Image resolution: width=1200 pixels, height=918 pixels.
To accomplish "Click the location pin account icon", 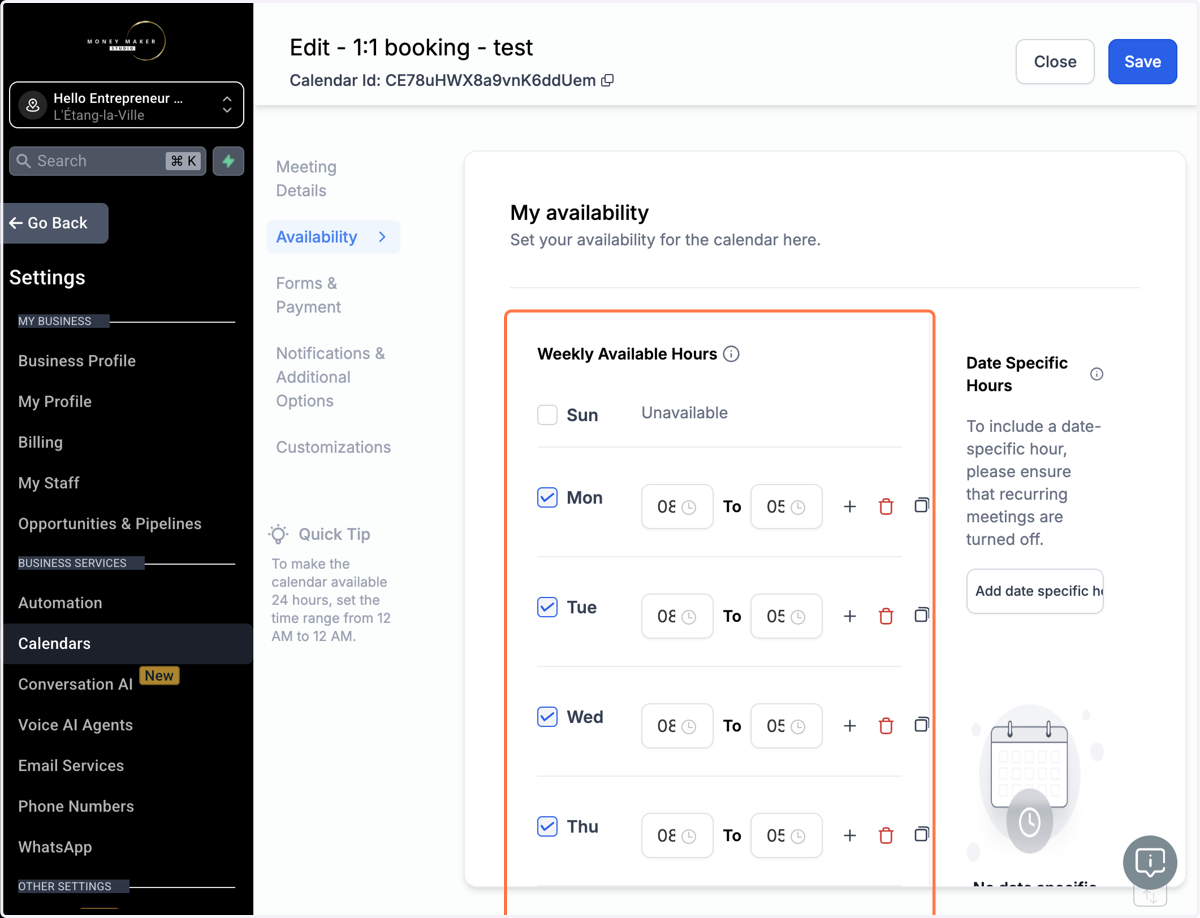I will point(33,105).
